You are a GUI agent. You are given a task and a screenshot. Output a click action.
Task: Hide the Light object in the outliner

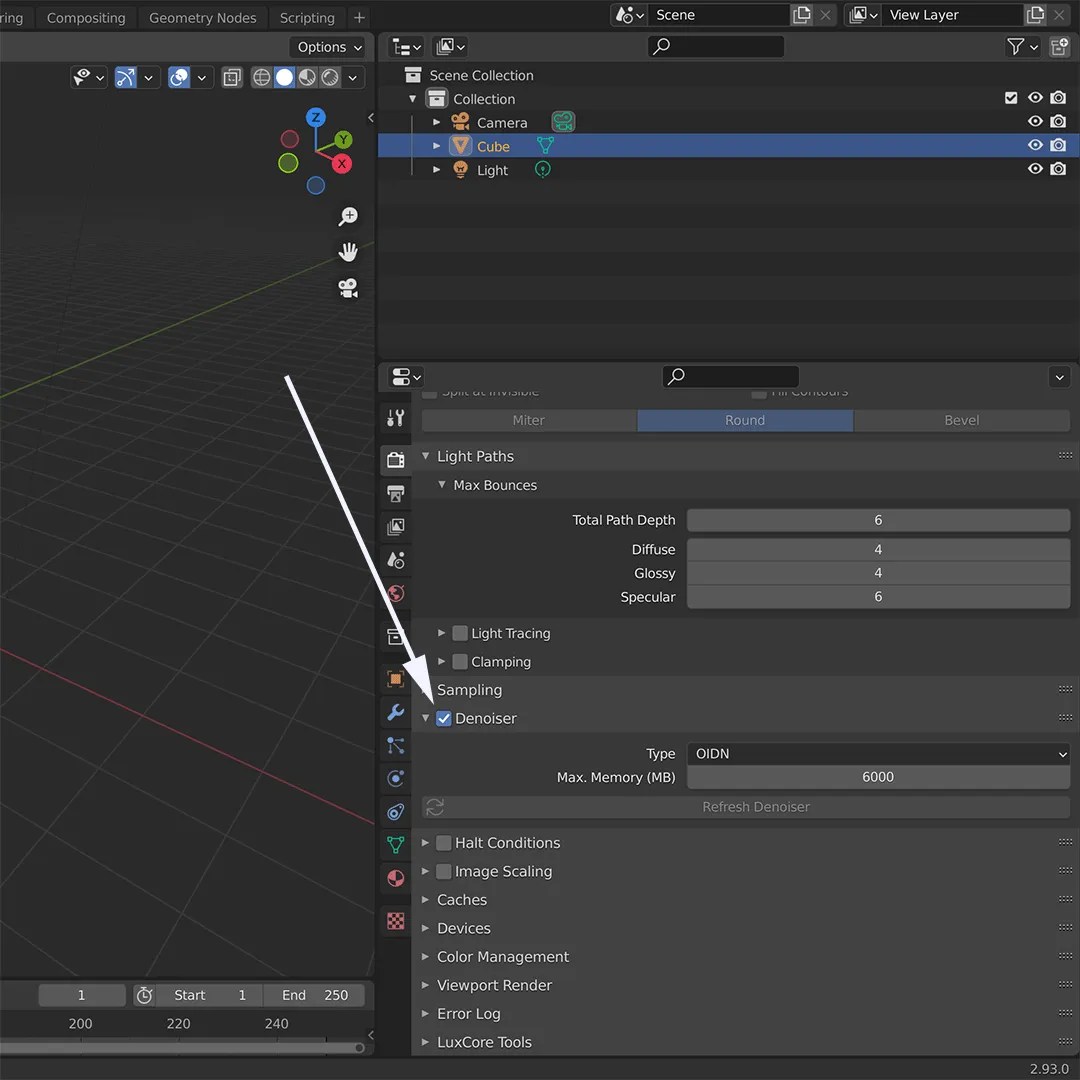[x=1035, y=169]
